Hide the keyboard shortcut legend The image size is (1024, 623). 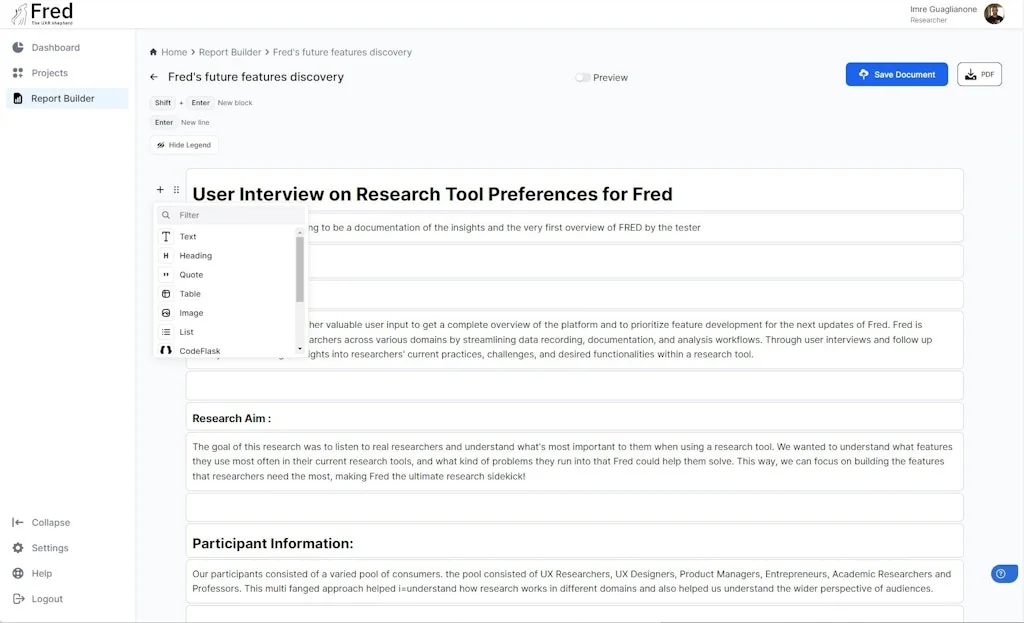[184, 144]
